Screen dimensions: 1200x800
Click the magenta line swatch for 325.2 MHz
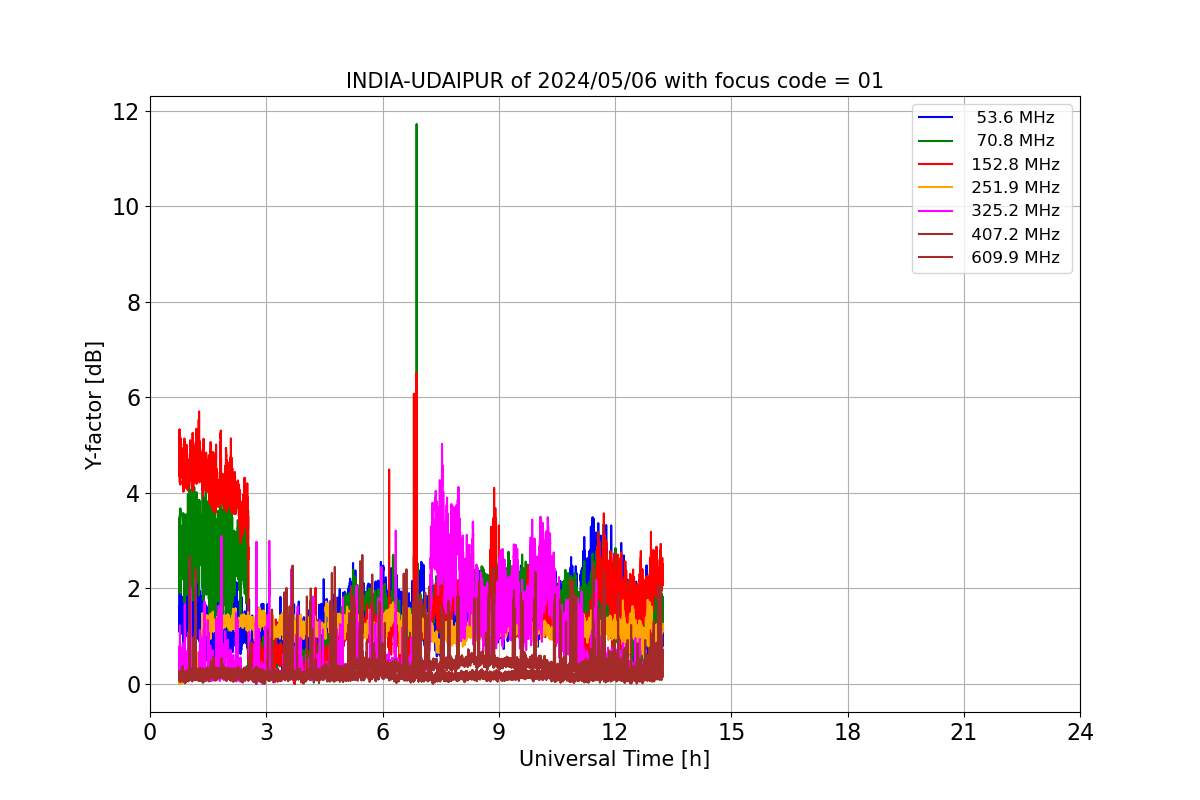936,211
